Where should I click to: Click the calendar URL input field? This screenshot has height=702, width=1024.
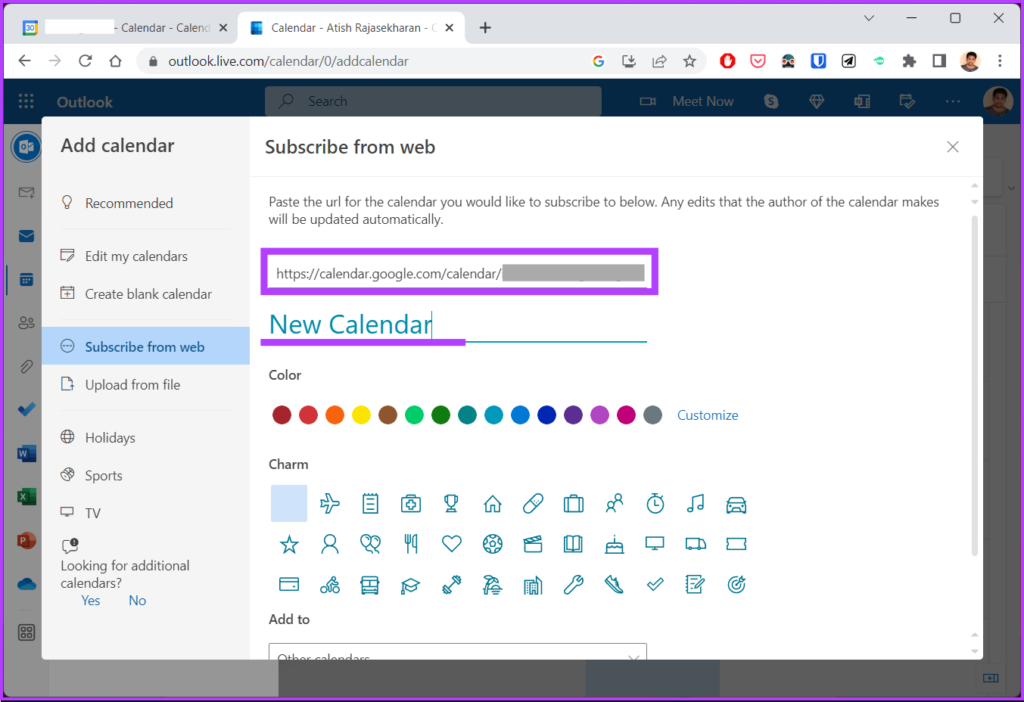pos(460,273)
